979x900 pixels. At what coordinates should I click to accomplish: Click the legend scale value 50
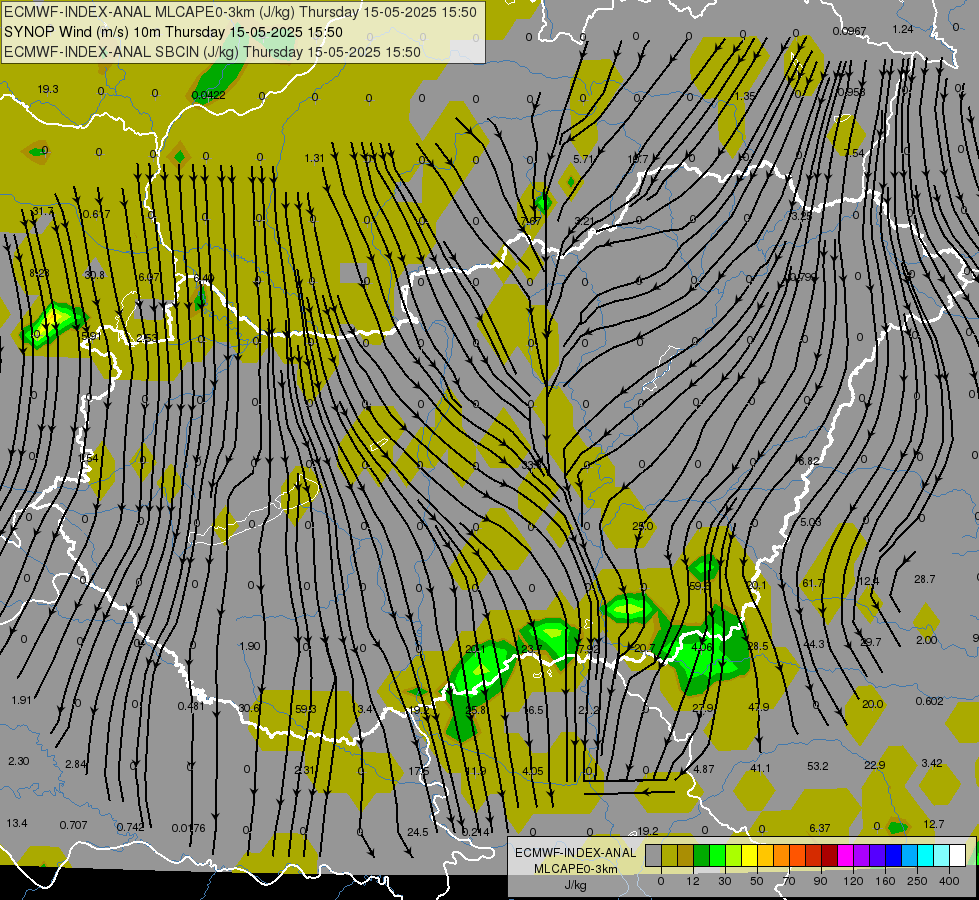757,881
